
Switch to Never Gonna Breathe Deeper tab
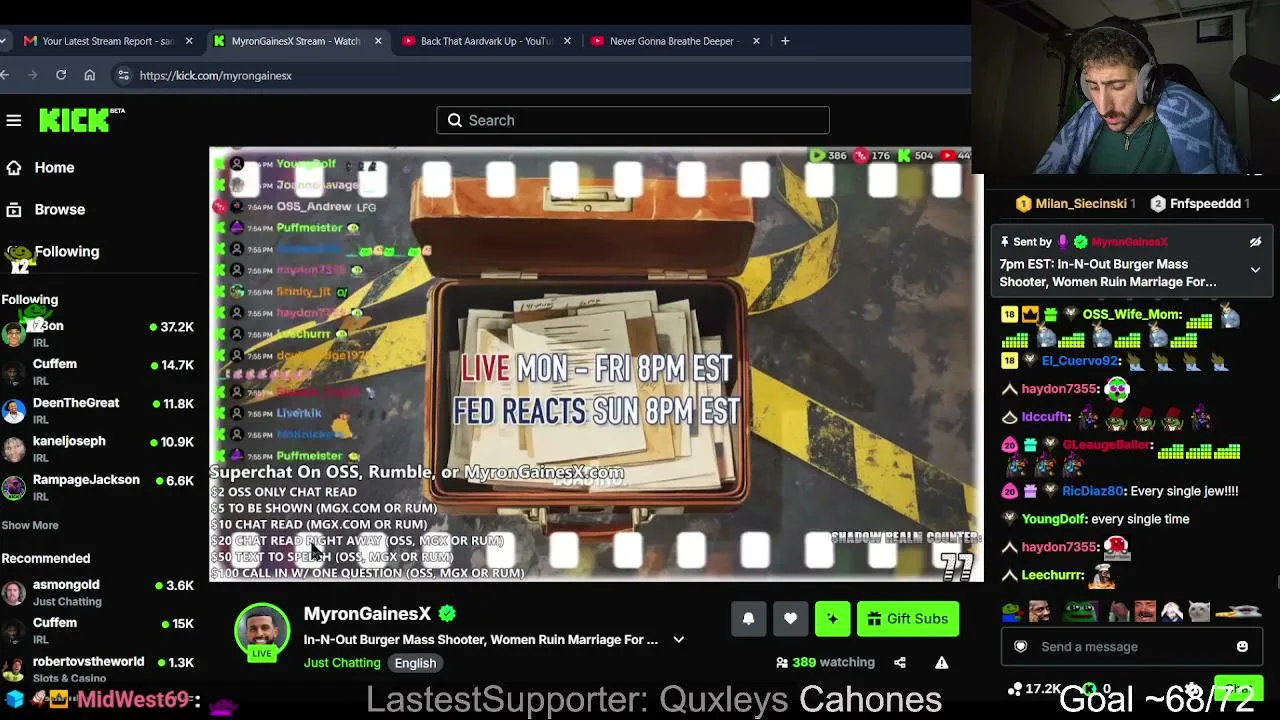tap(675, 41)
